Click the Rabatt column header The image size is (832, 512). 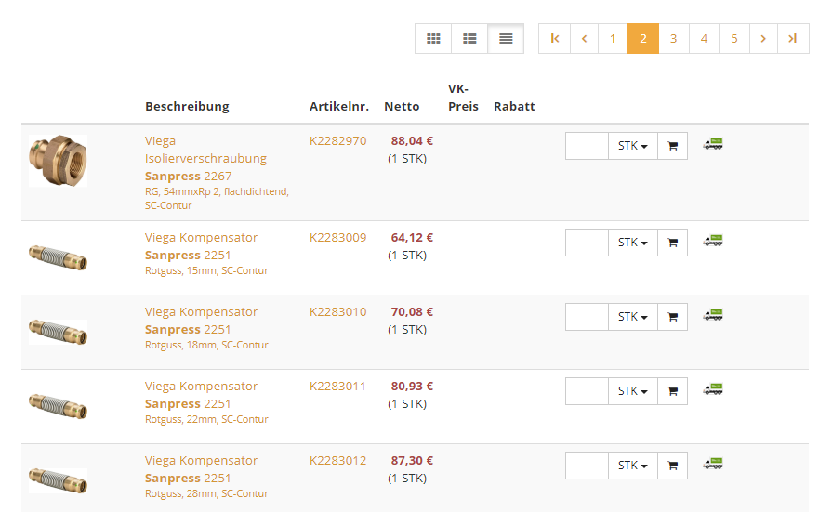pyautogui.click(x=514, y=107)
